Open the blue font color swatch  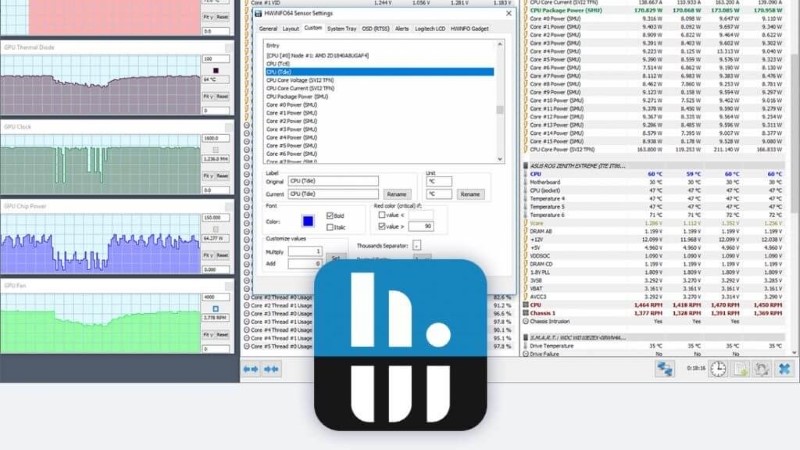(x=308, y=221)
